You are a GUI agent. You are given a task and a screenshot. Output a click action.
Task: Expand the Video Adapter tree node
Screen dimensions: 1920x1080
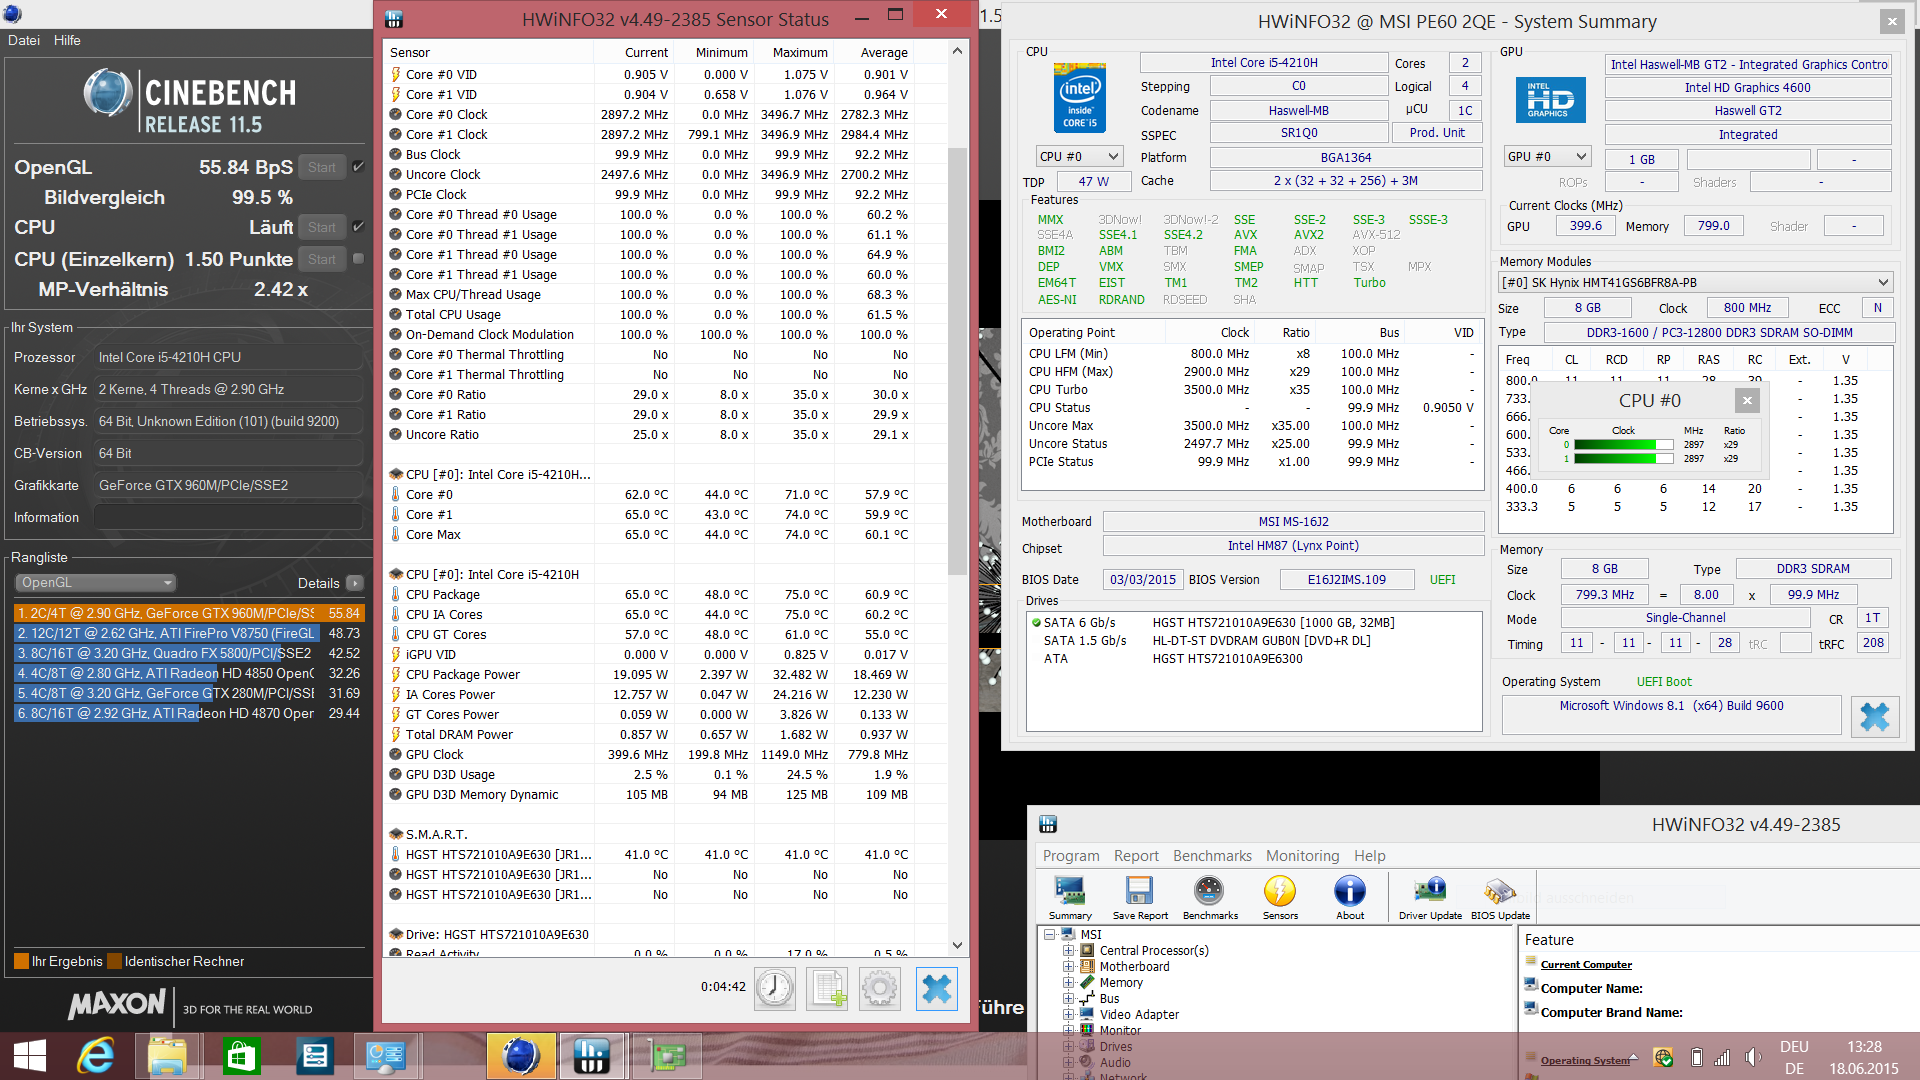[x=1068, y=1015]
